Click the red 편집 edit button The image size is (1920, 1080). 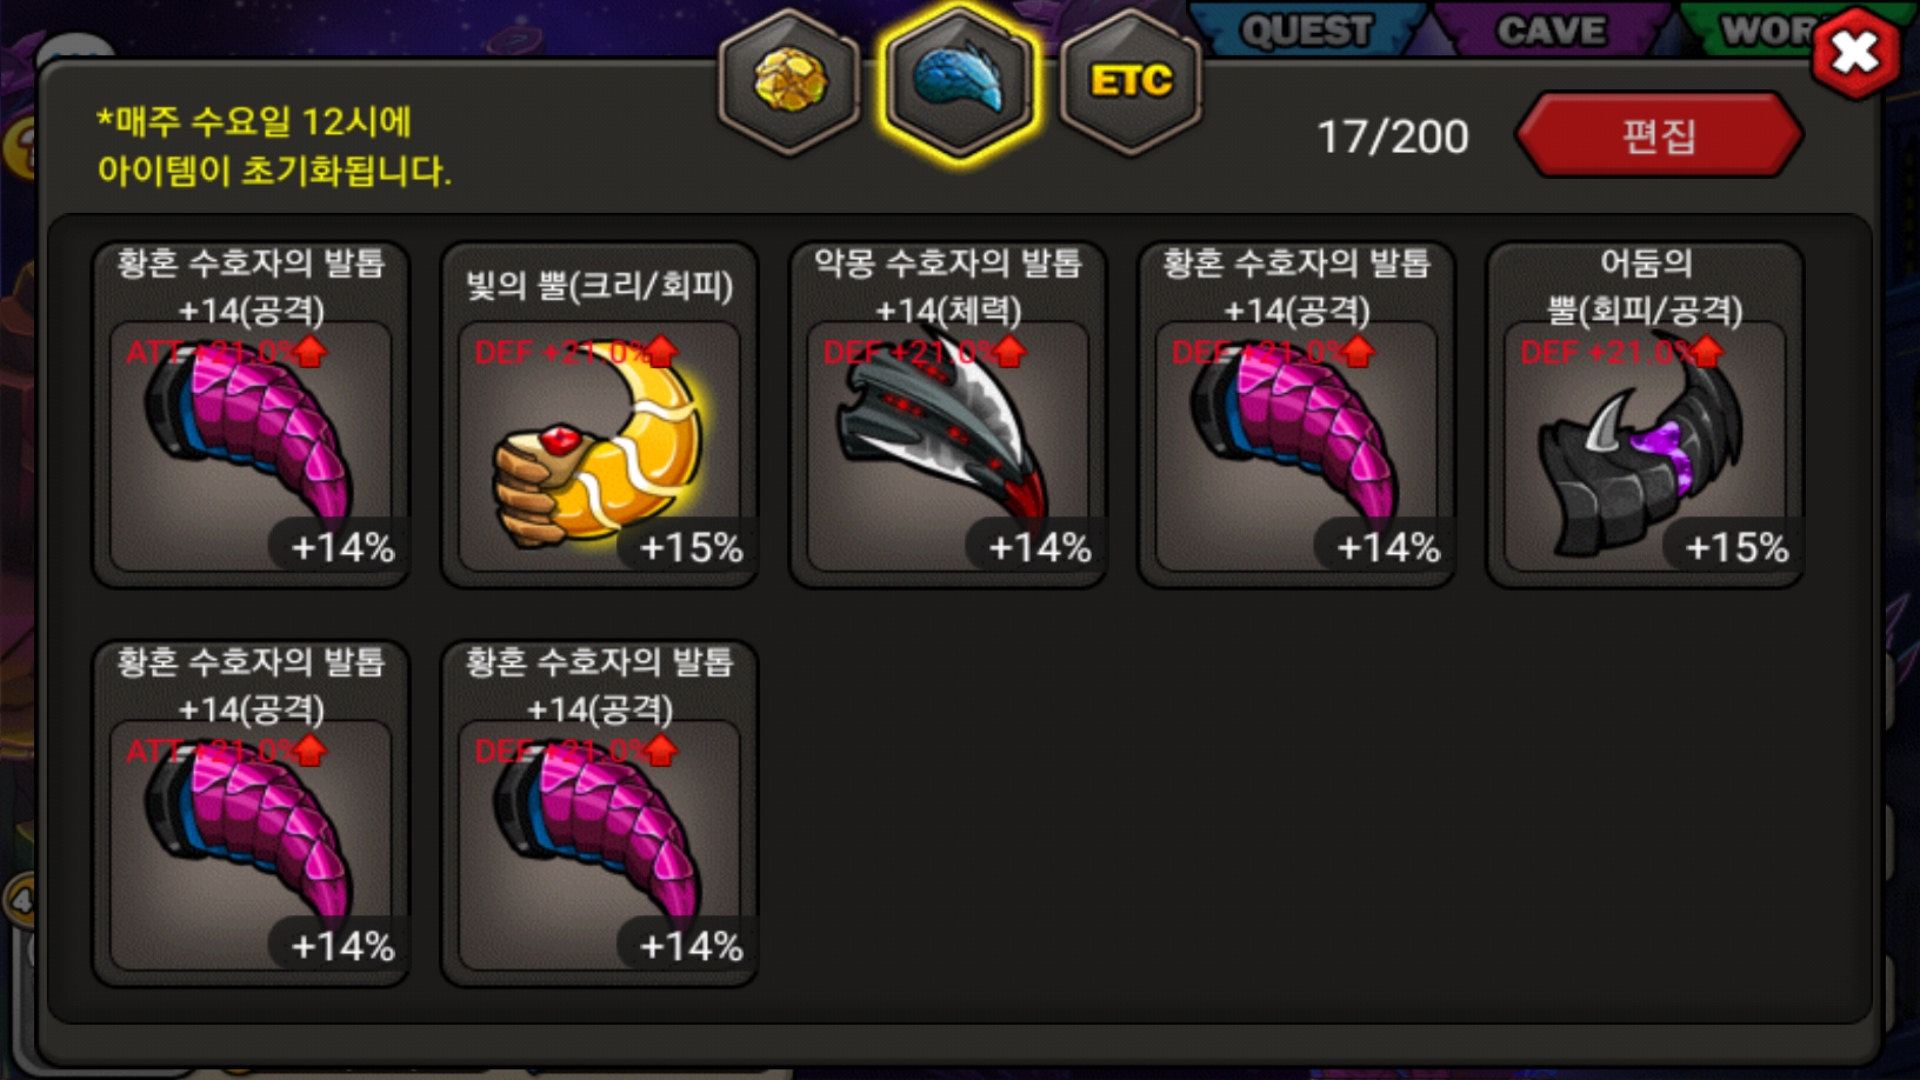1659,135
